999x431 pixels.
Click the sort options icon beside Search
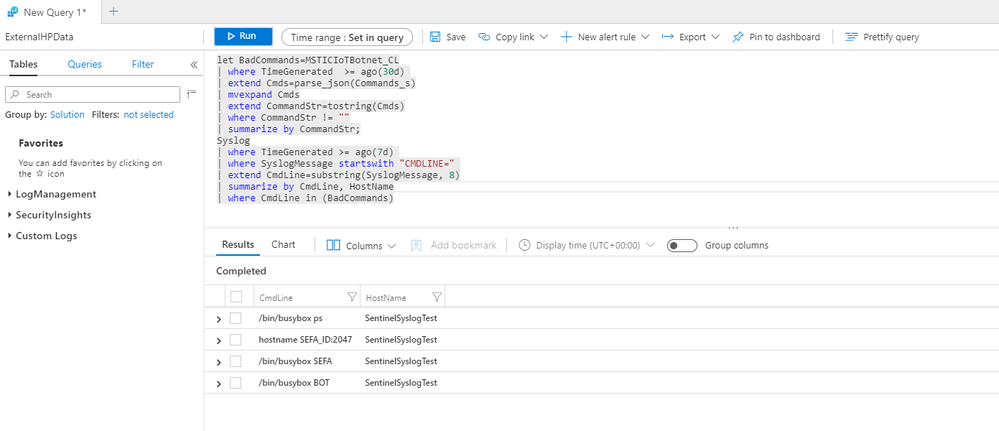191,94
